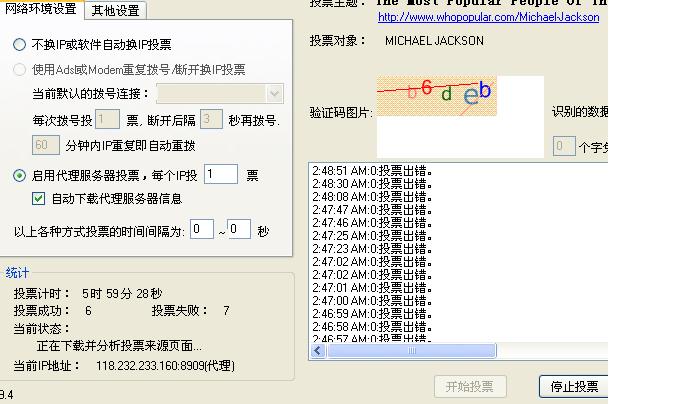Click the first time-interval field before the tilde
The height and width of the screenshot is (404, 683).
202,230
